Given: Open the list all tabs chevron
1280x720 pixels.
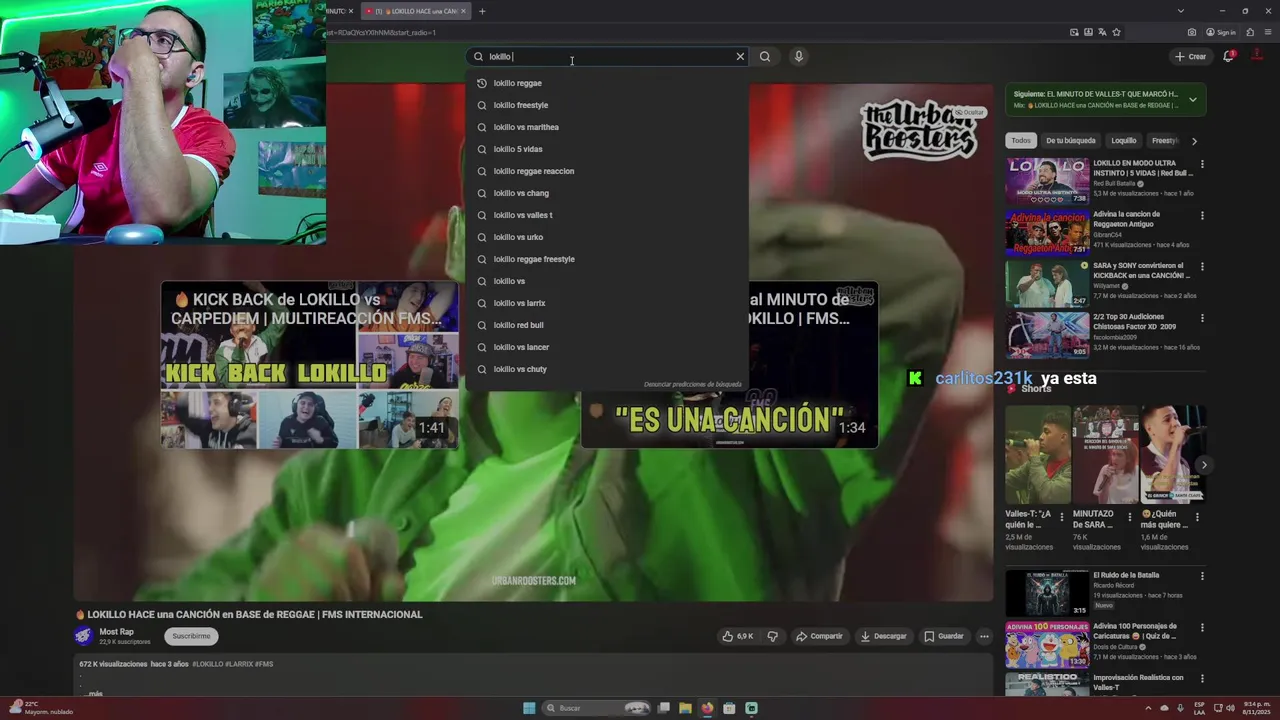Looking at the screenshot, I should (x=1179, y=11).
